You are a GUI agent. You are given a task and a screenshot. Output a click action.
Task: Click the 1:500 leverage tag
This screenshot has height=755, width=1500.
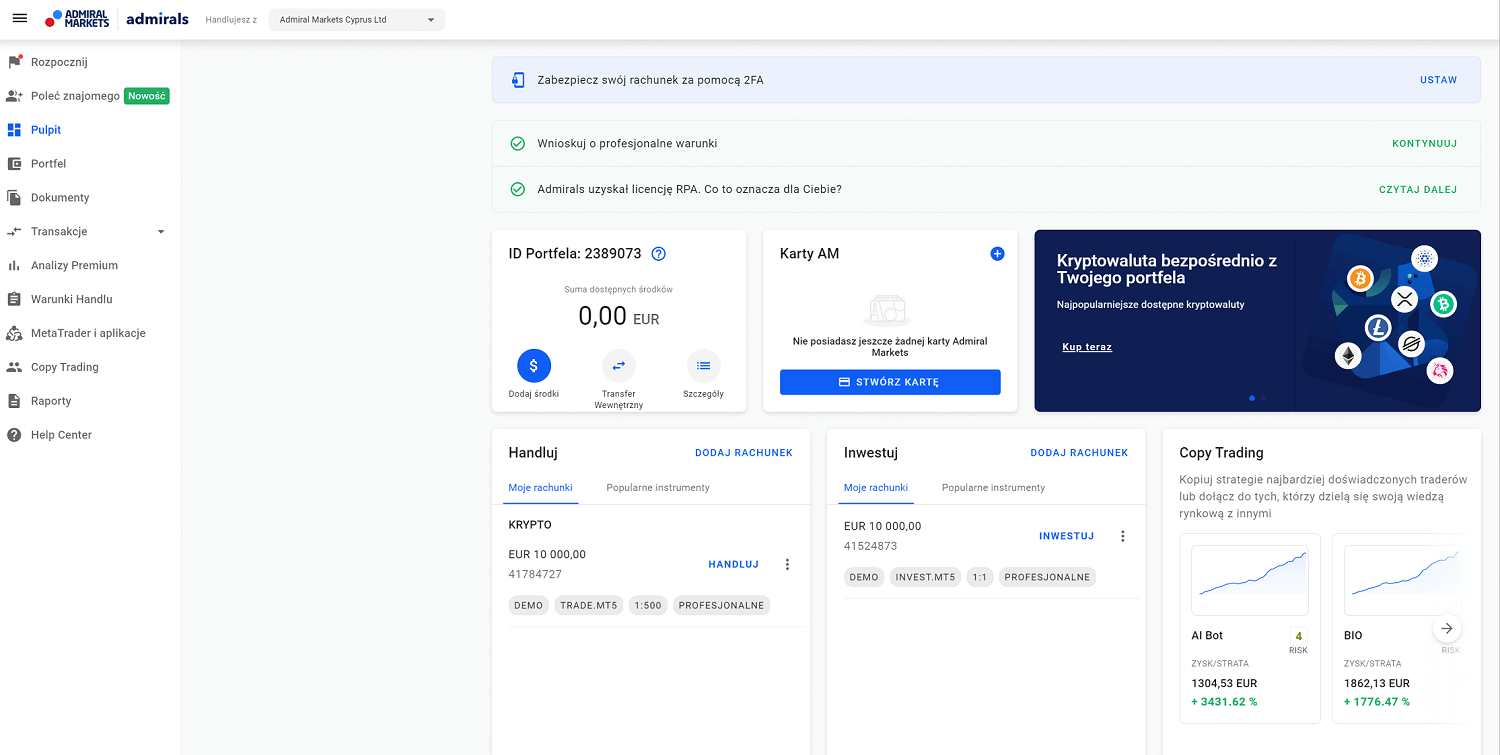648,606
